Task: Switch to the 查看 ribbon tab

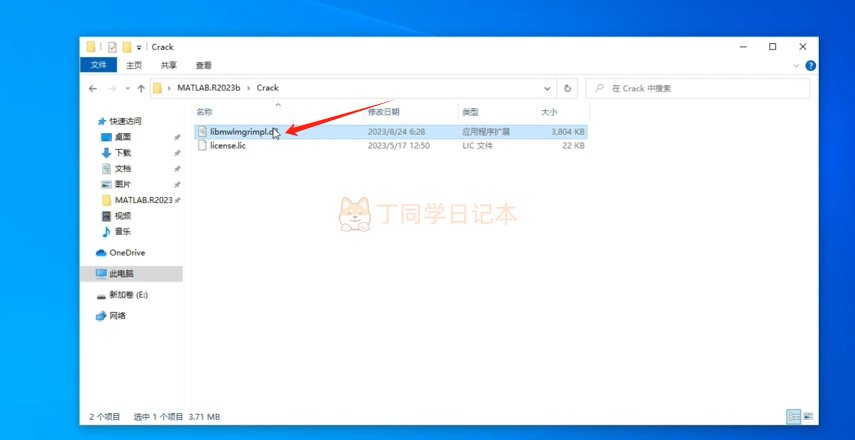Action: [203, 65]
